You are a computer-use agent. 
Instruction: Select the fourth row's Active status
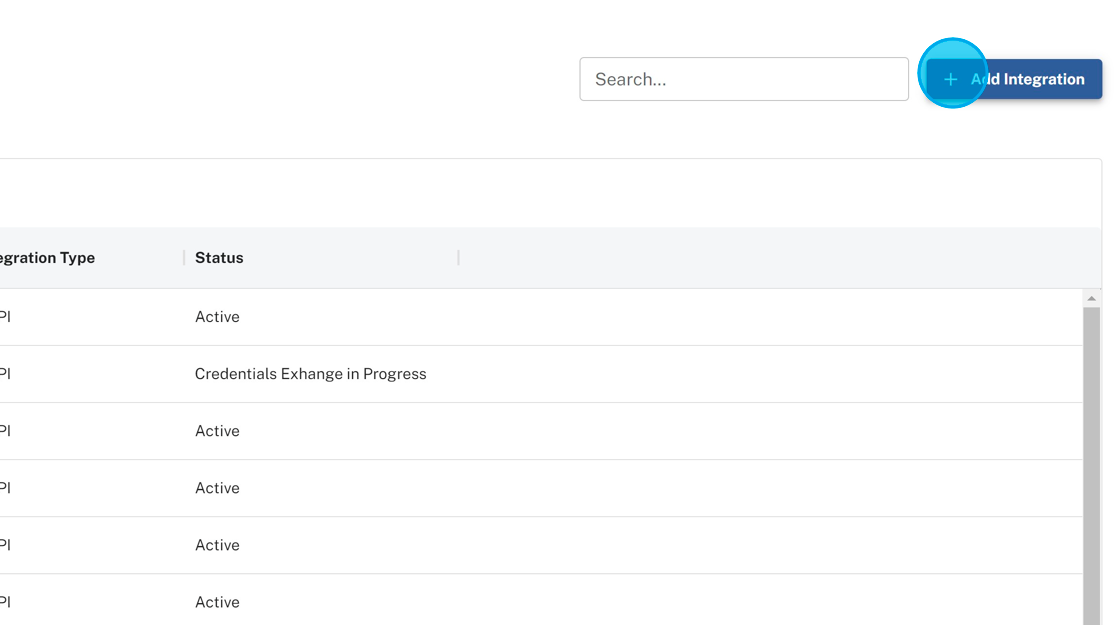point(217,488)
